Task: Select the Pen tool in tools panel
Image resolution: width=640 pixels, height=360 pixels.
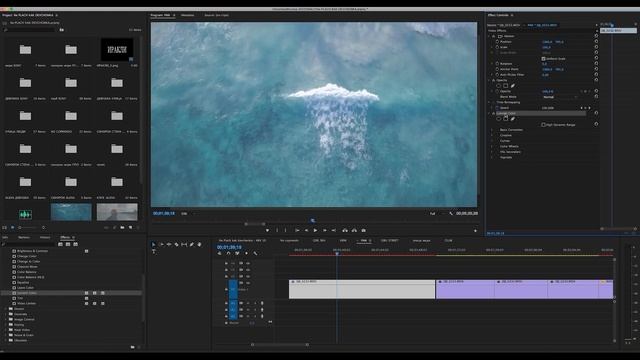Action: click(x=192, y=244)
